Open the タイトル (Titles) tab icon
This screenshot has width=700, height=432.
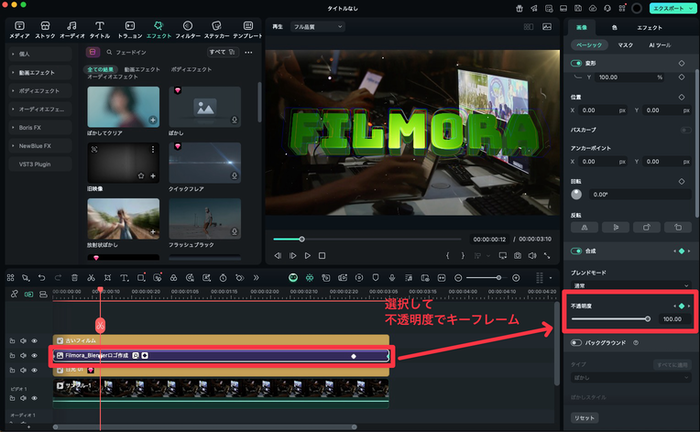click(x=101, y=27)
